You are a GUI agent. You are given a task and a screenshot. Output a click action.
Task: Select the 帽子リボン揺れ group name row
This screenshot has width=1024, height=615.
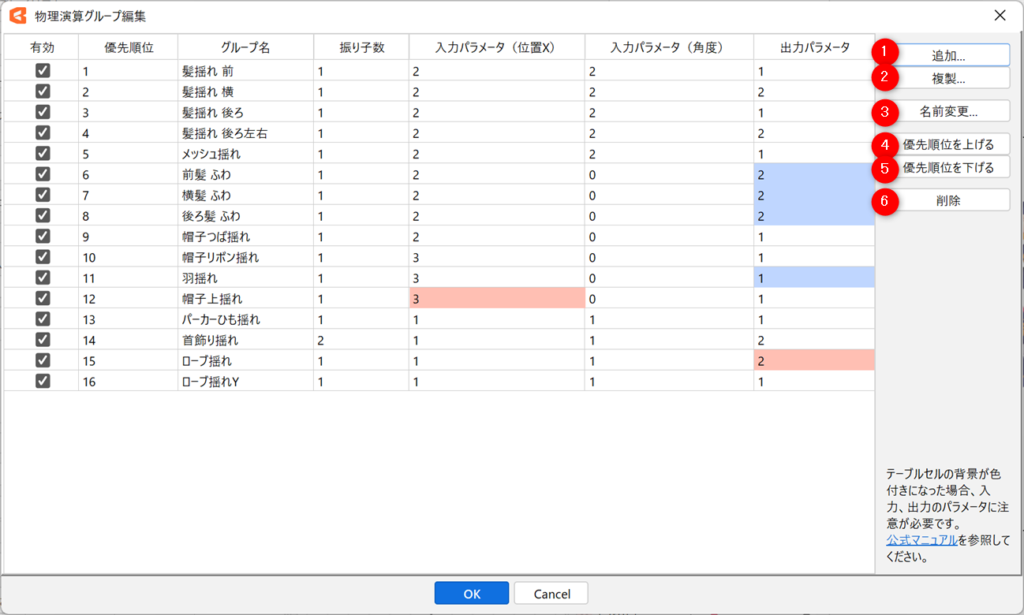[x=245, y=257]
